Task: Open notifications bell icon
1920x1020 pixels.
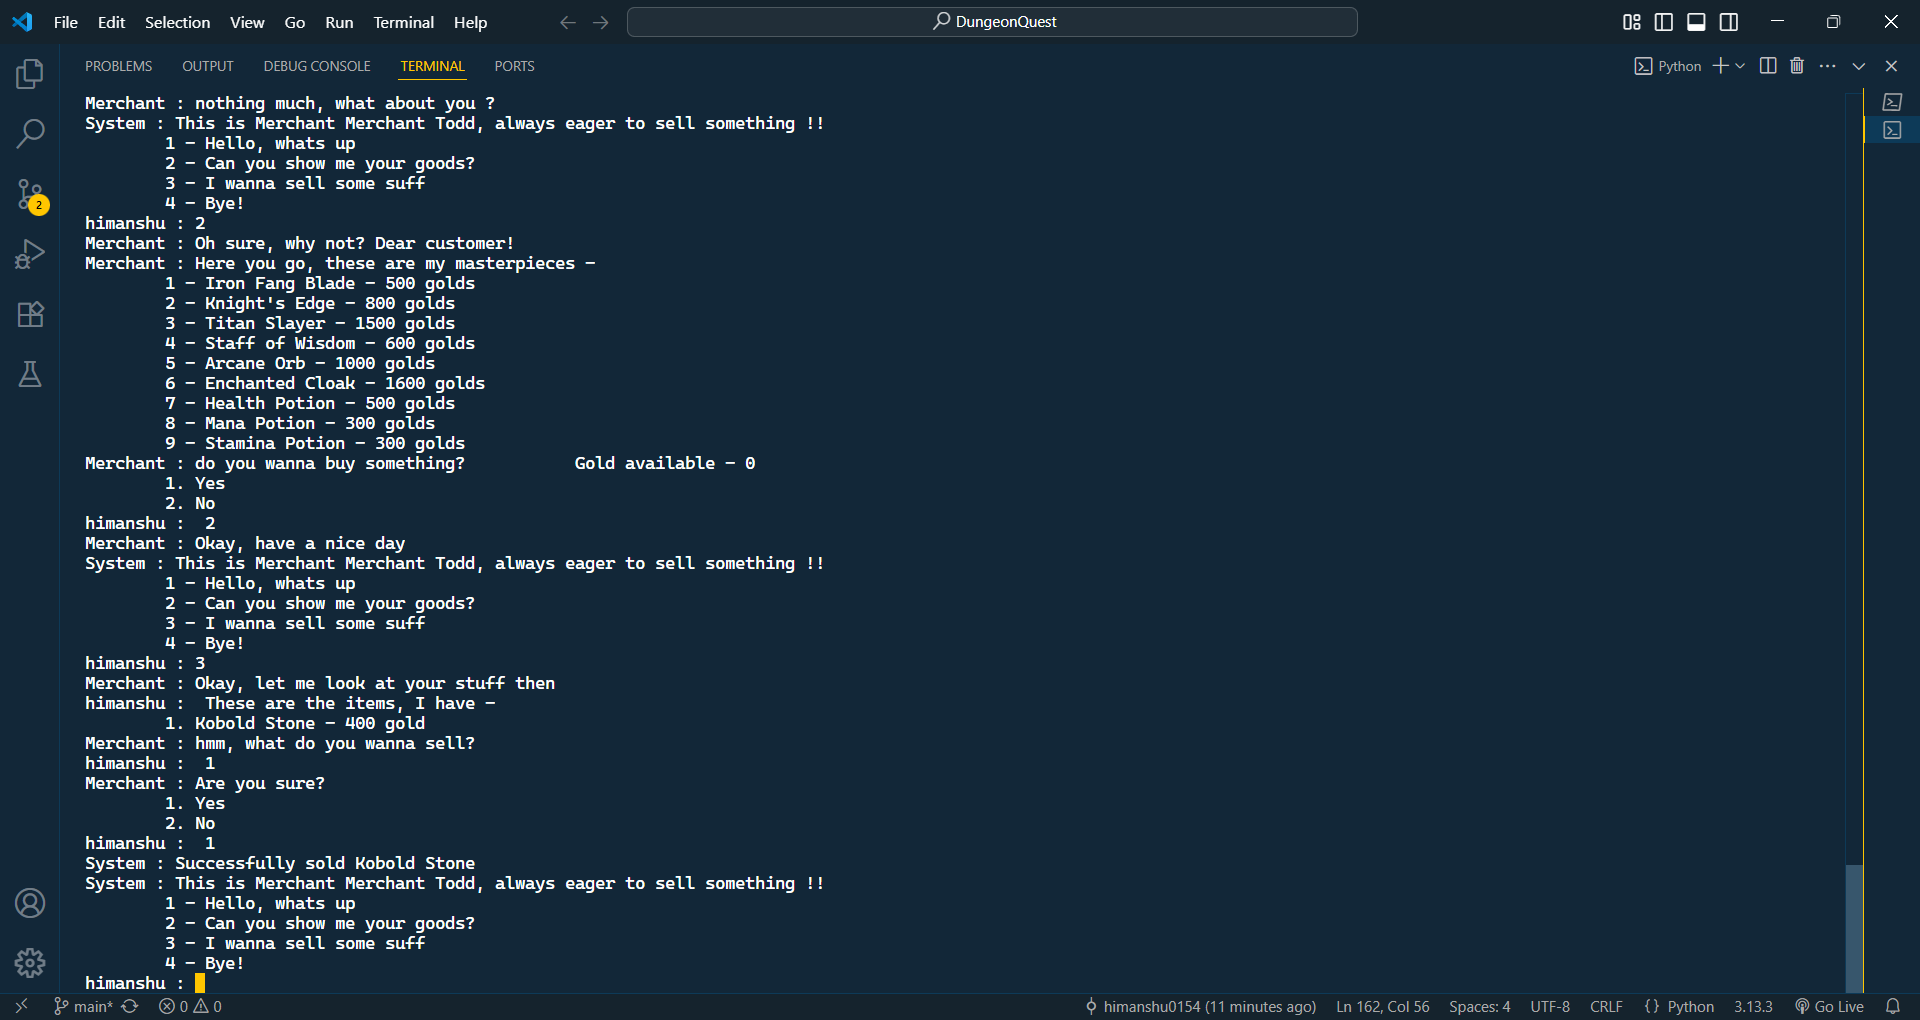Action: (1893, 1006)
